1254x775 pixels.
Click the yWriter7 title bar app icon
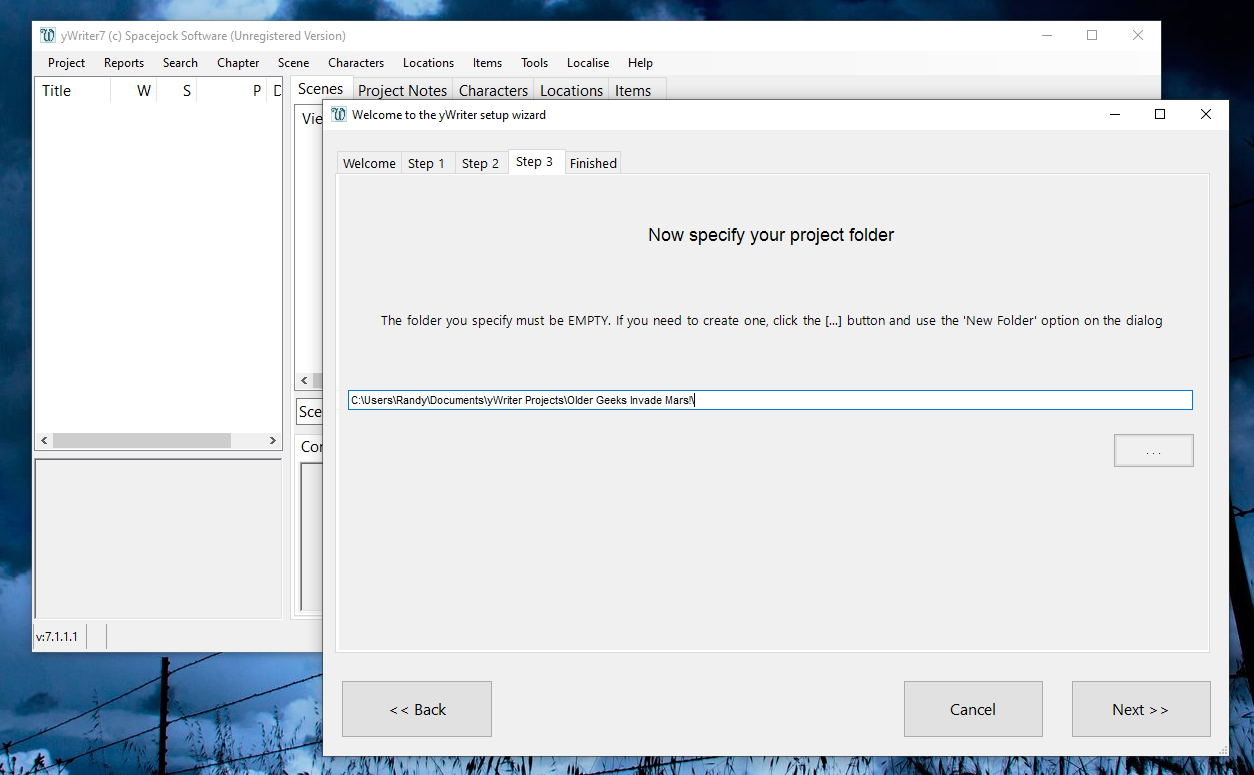tap(48, 35)
